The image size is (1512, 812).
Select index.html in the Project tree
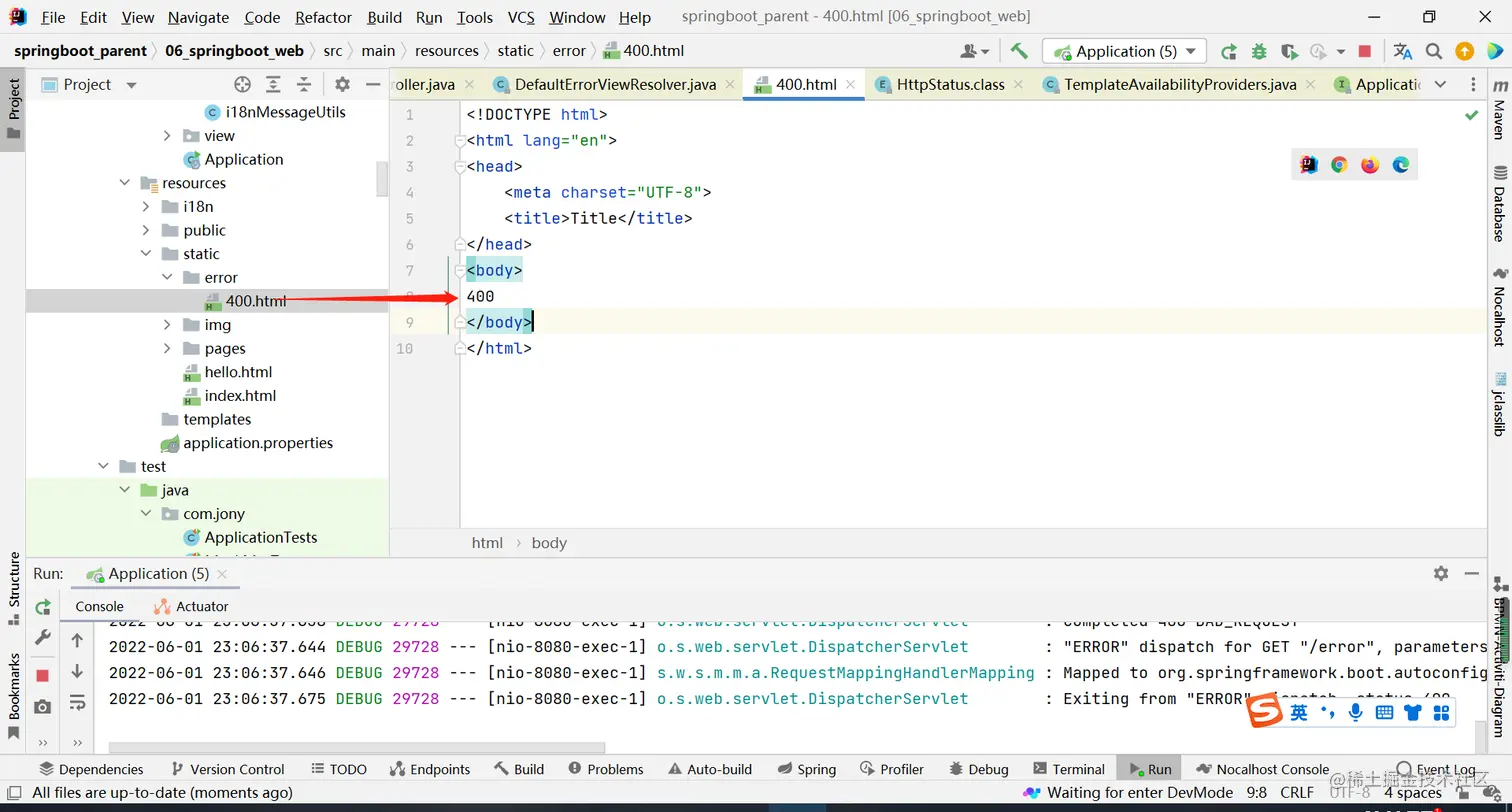point(240,396)
